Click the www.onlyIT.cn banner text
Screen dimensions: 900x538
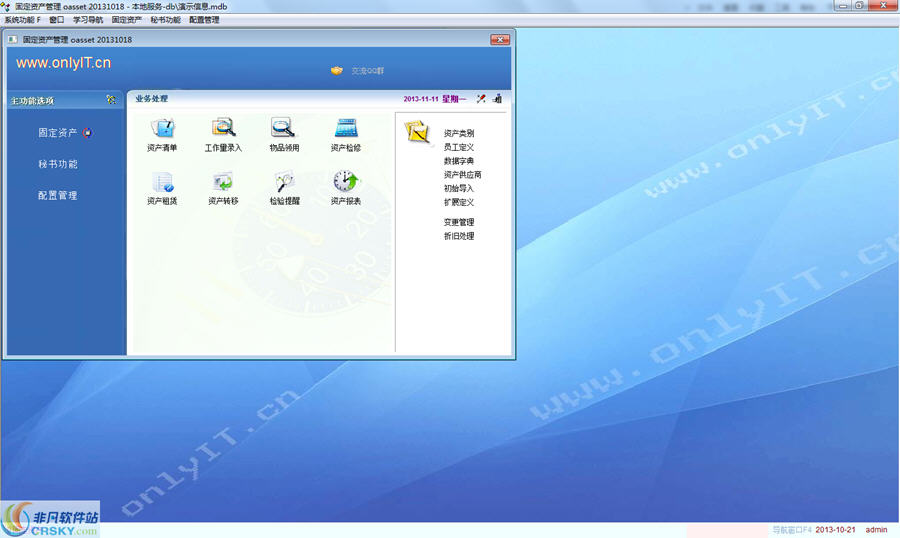click(x=63, y=63)
